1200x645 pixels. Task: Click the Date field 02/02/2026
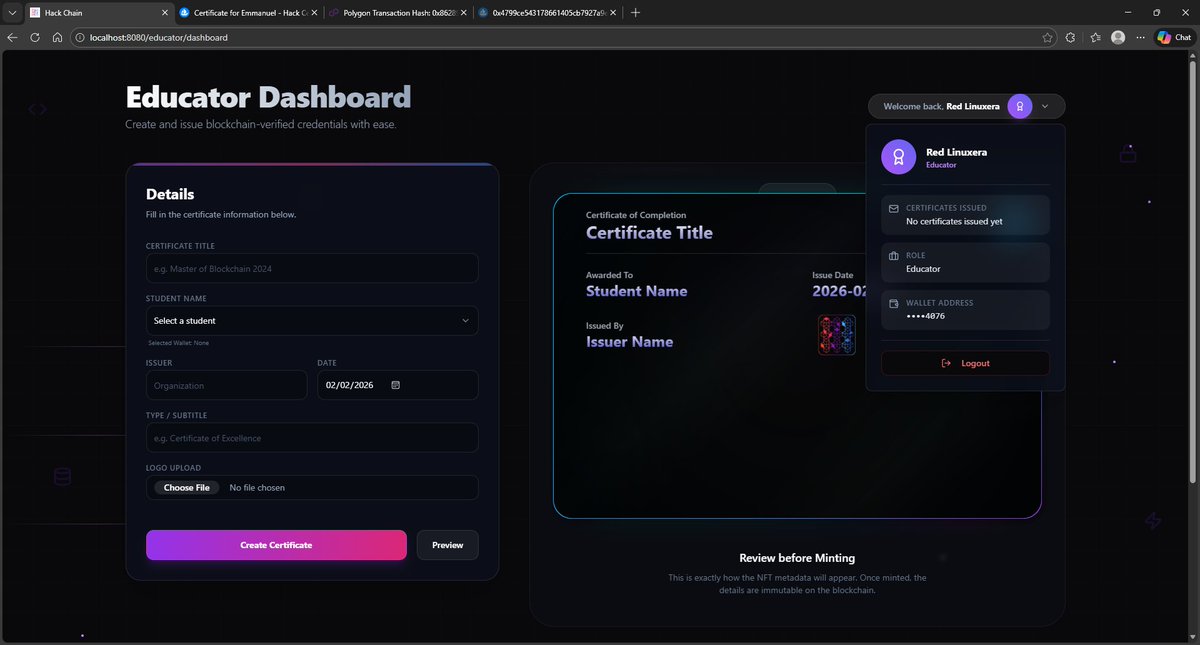tap(397, 385)
